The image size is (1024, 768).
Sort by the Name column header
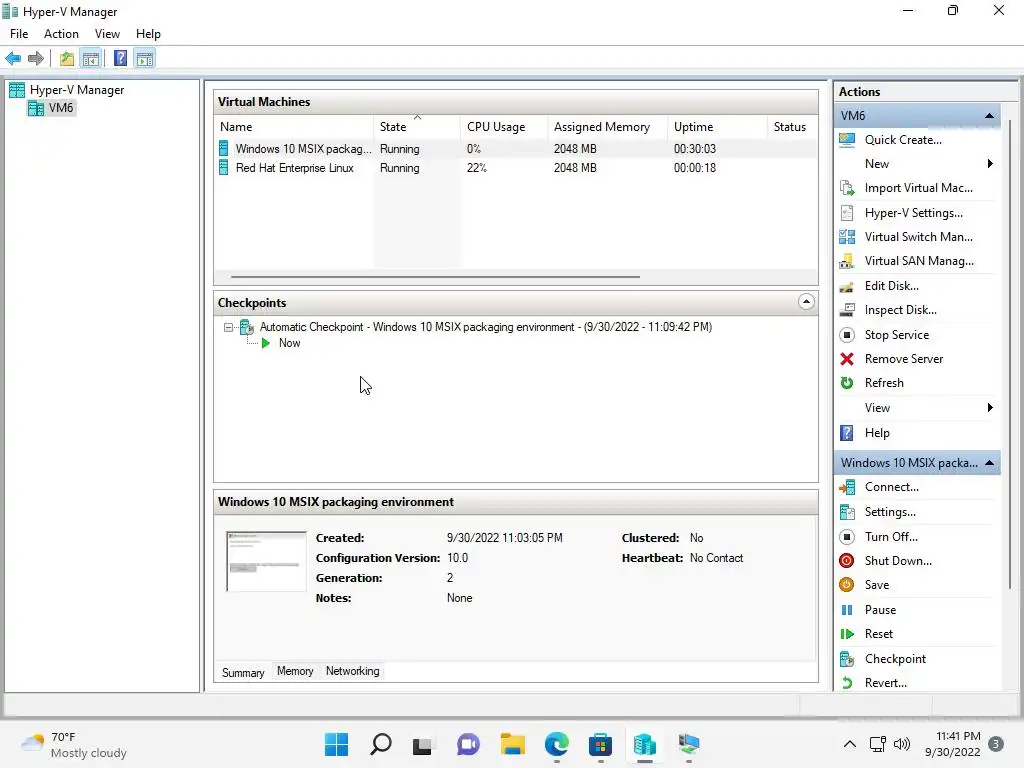(x=294, y=127)
